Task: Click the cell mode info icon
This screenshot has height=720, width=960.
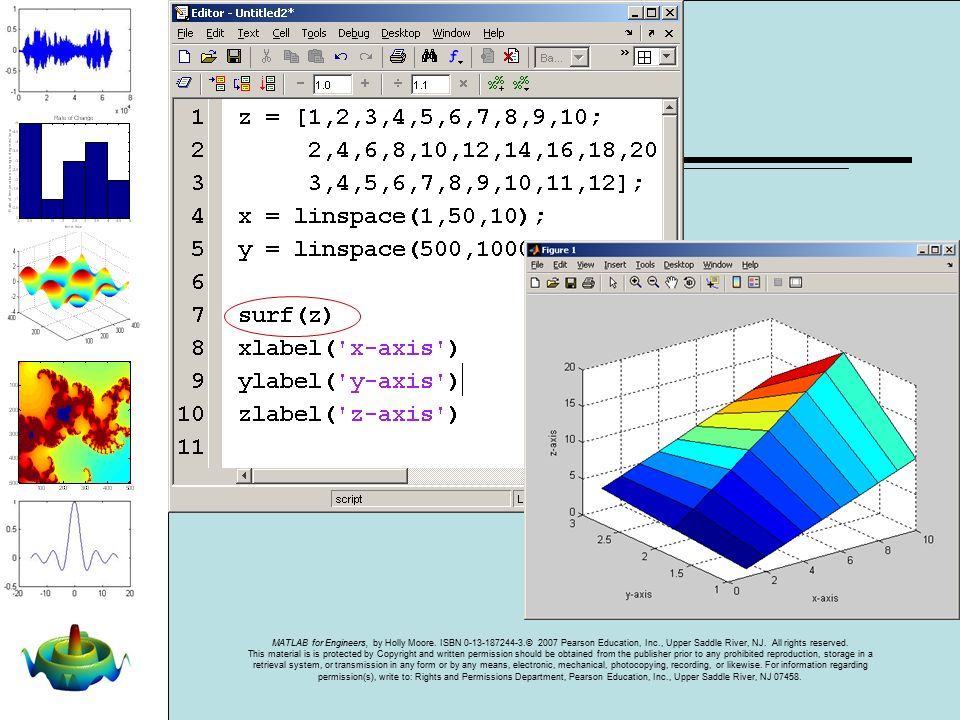Action: 184,83
